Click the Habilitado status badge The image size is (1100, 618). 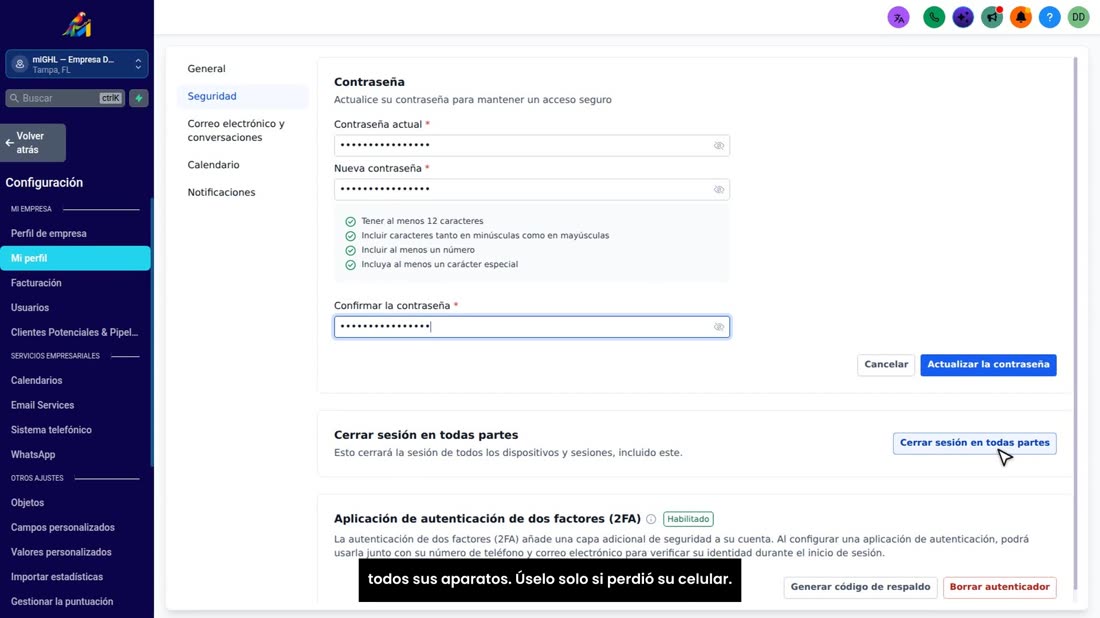(688, 519)
